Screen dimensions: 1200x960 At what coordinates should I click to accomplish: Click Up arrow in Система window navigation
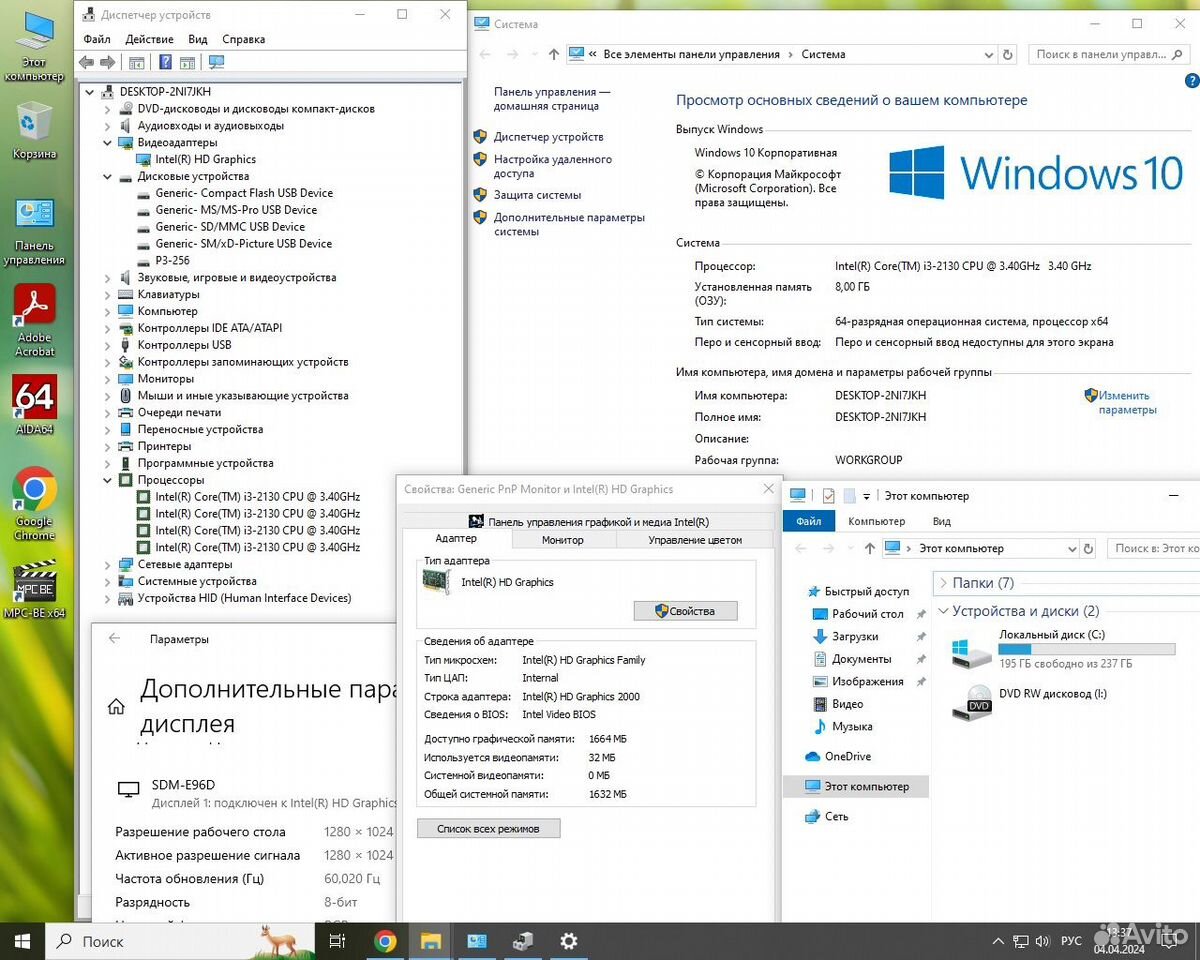click(x=554, y=55)
